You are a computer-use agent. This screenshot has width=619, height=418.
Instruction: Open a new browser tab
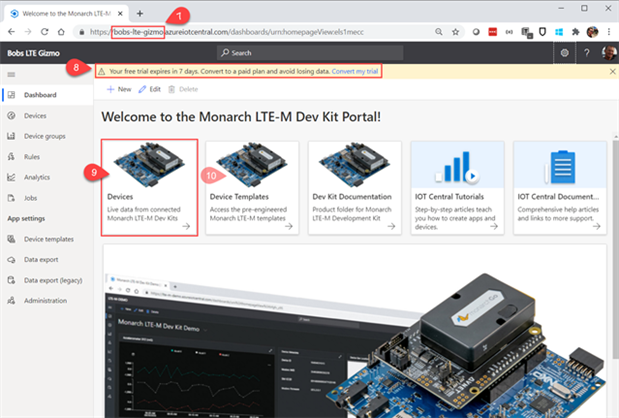click(140, 13)
